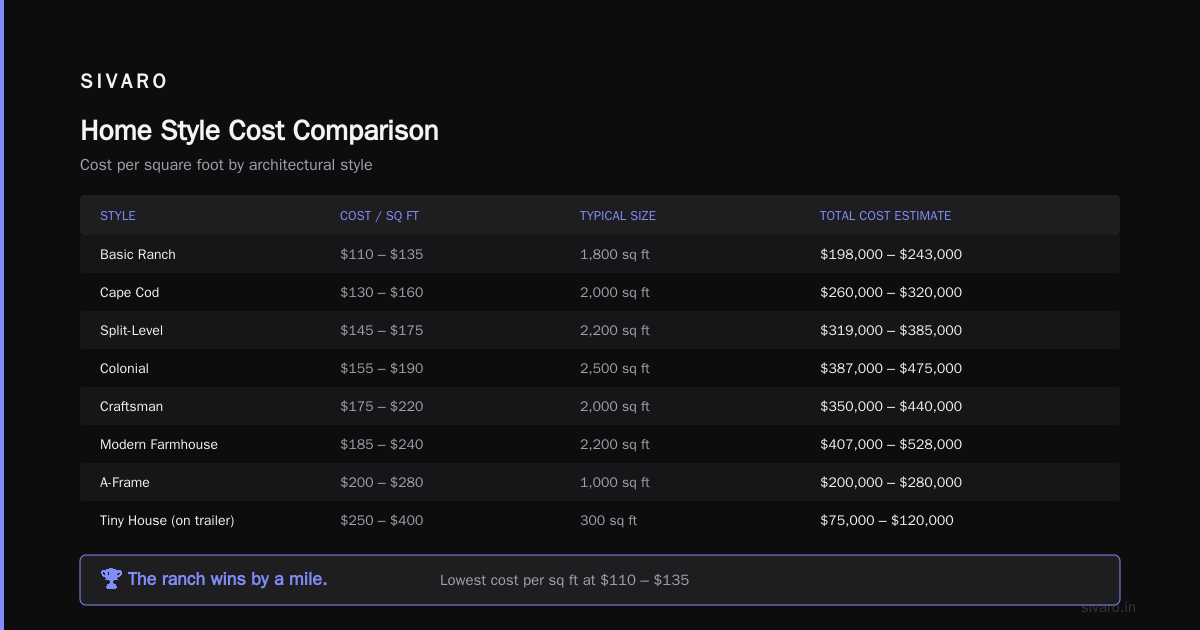Screen dimensions: 1200x630
Task: Click the trophy icon in the banner
Action: 111,579
